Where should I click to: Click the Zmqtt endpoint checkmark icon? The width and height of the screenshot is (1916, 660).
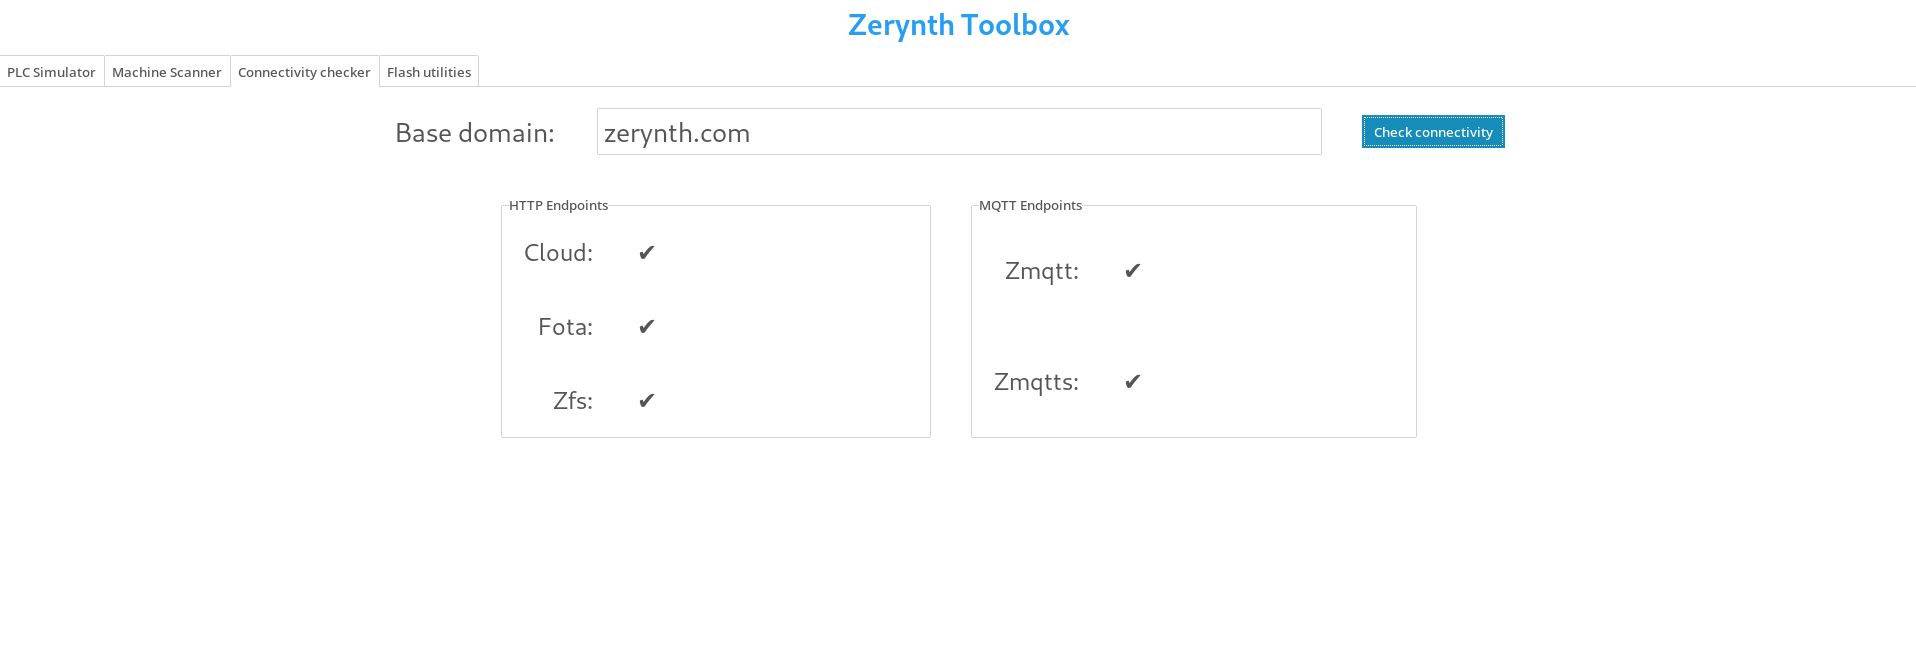pyautogui.click(x=1133, y=271)
